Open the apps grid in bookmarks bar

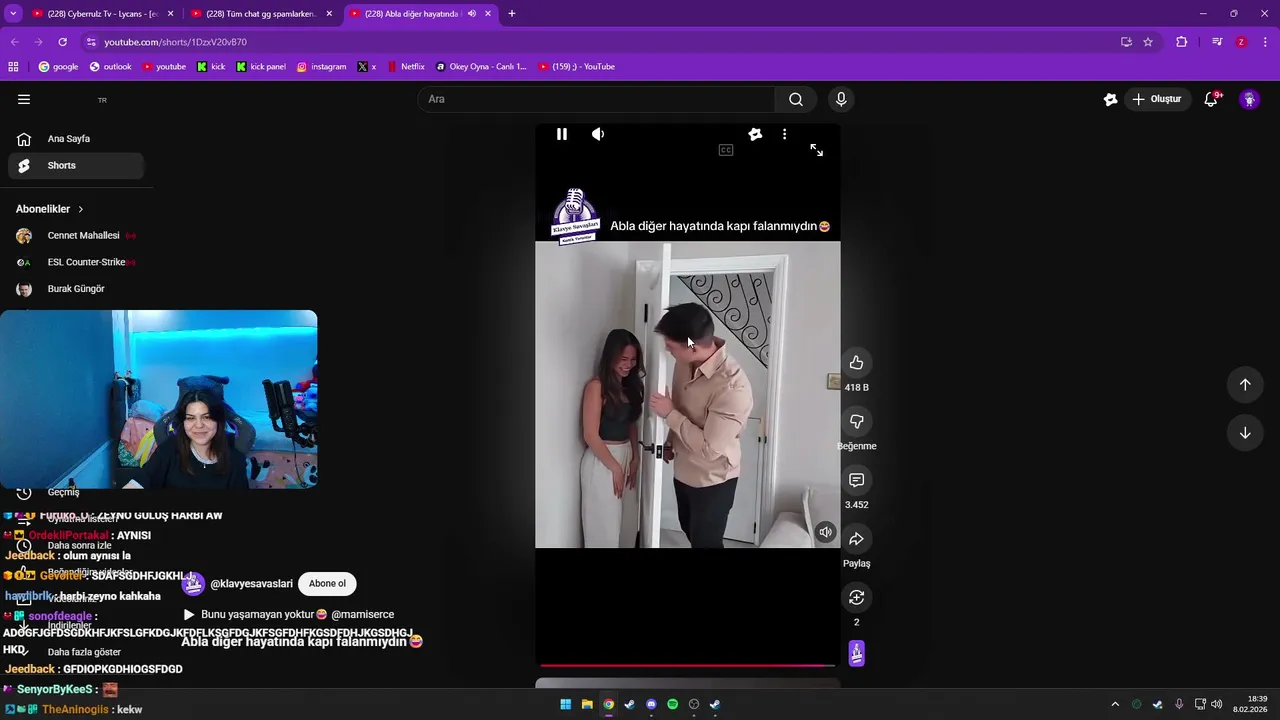coord(13,67)
